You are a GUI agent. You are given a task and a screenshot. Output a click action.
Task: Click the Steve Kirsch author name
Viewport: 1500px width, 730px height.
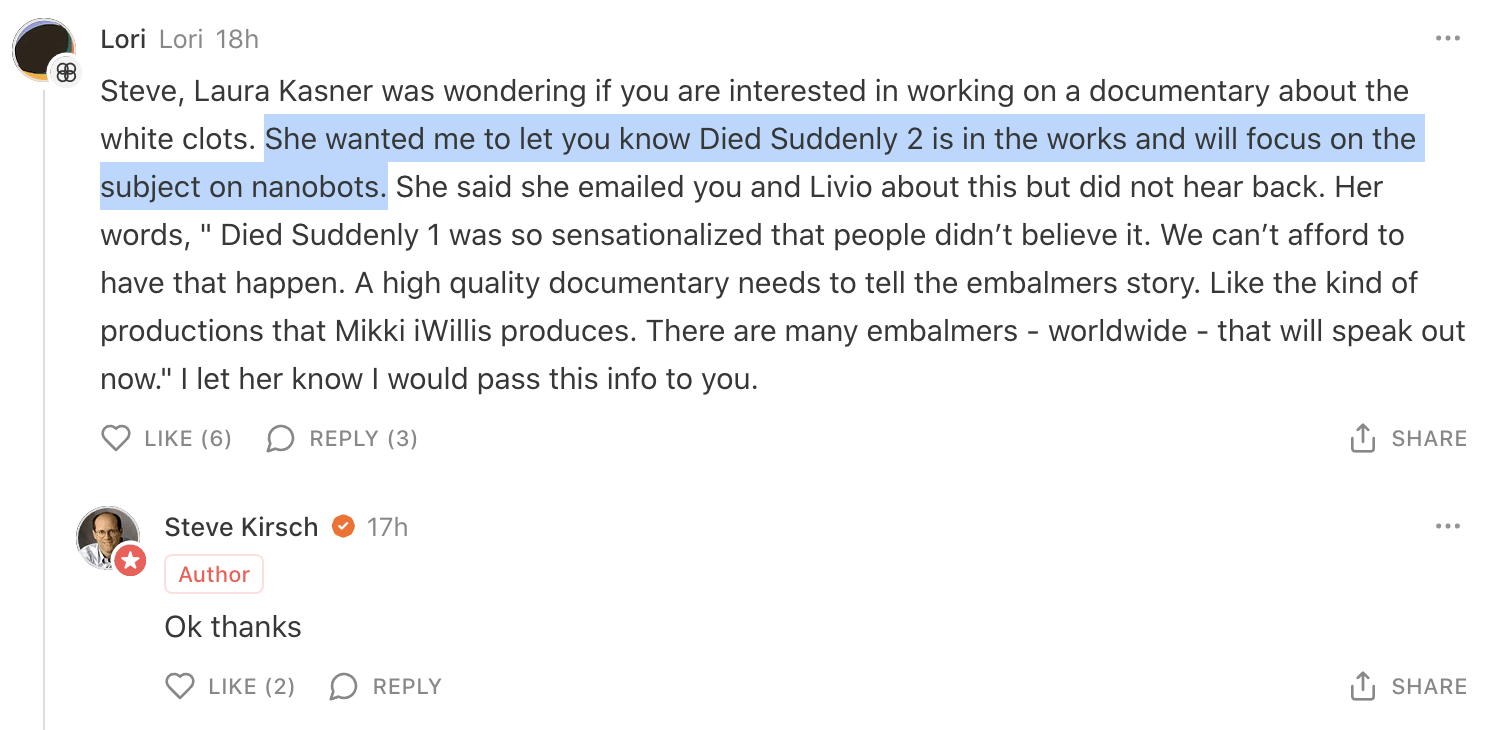tap(241, 527)
